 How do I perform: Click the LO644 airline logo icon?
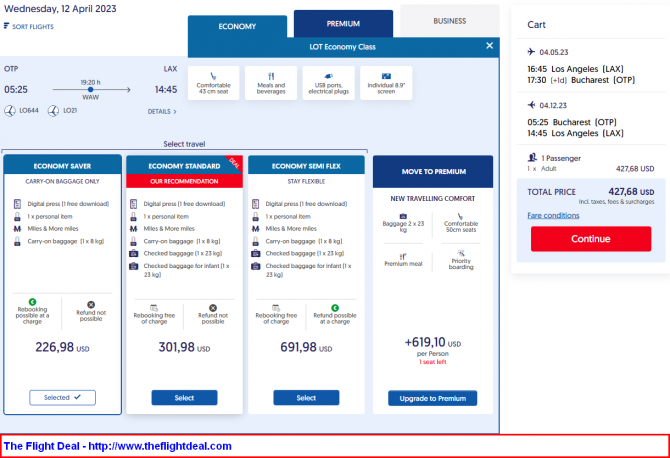(x=10, y=111)
